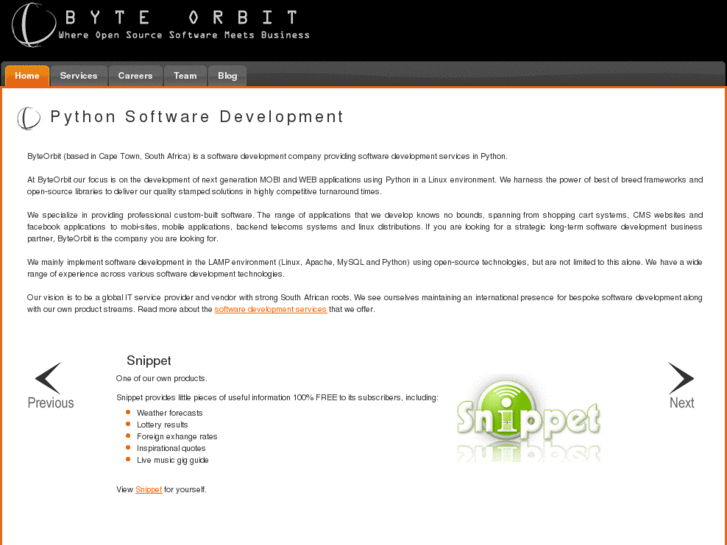The image size is (727, 545).
Task: Select the Weather forecasts list item
Action: click(x=170, y=413)
